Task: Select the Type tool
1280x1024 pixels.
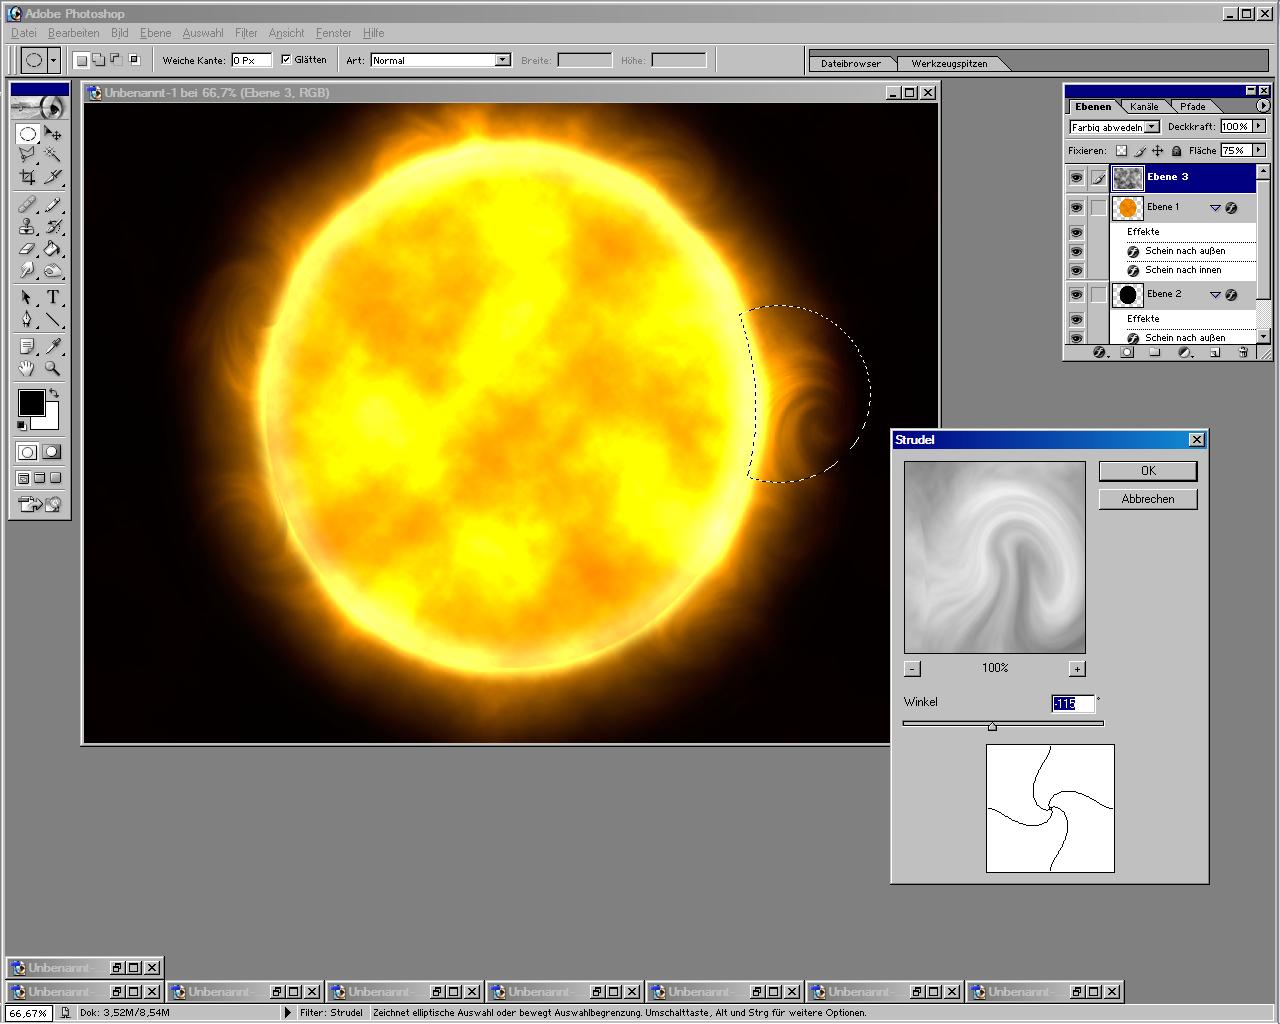Action: (53, 298)
